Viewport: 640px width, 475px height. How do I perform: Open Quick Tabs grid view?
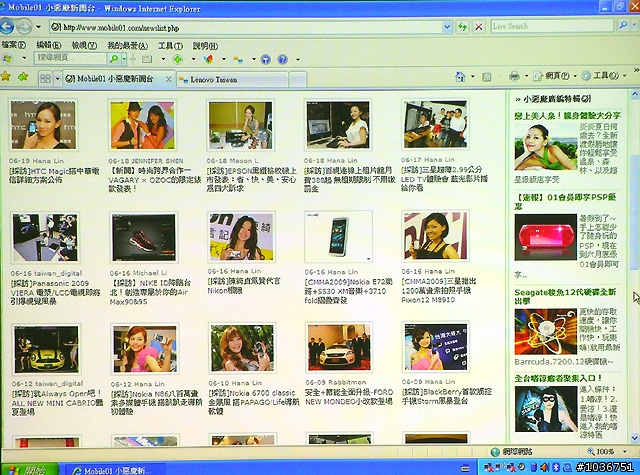click(45, 78)
